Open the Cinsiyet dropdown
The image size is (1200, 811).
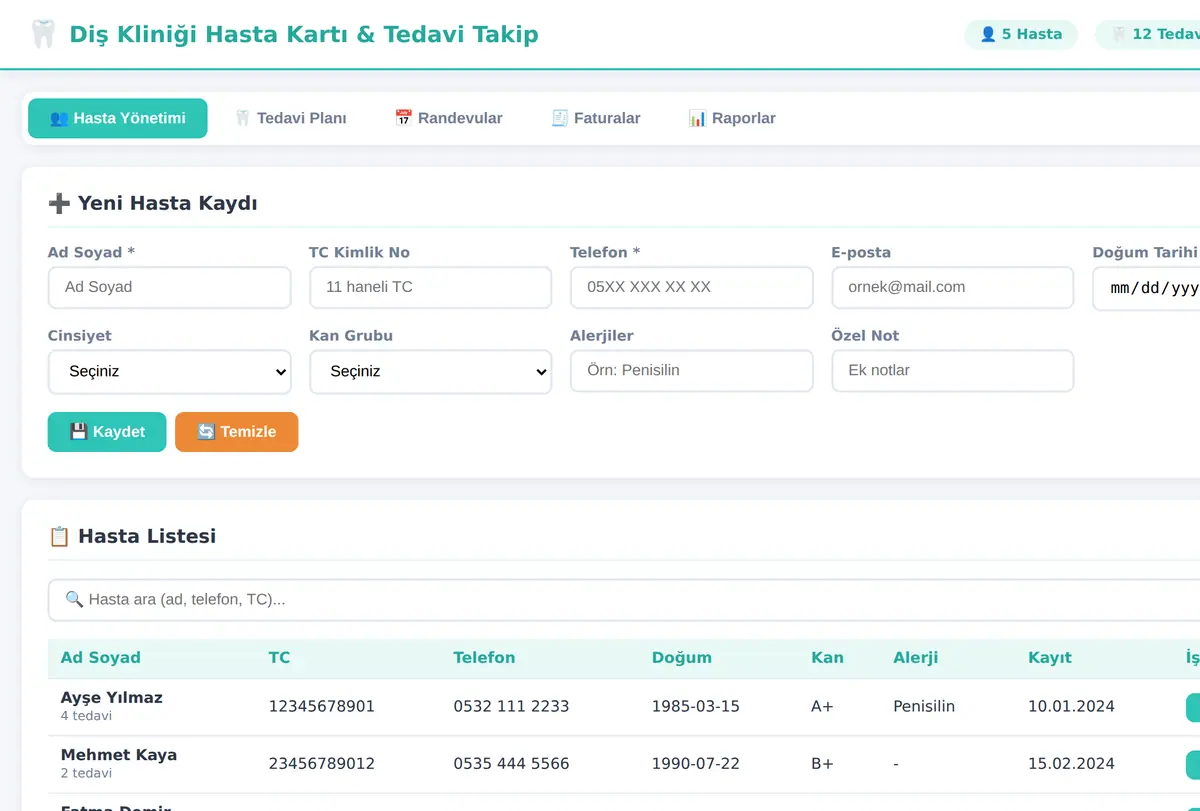click(x=170, y=371)
